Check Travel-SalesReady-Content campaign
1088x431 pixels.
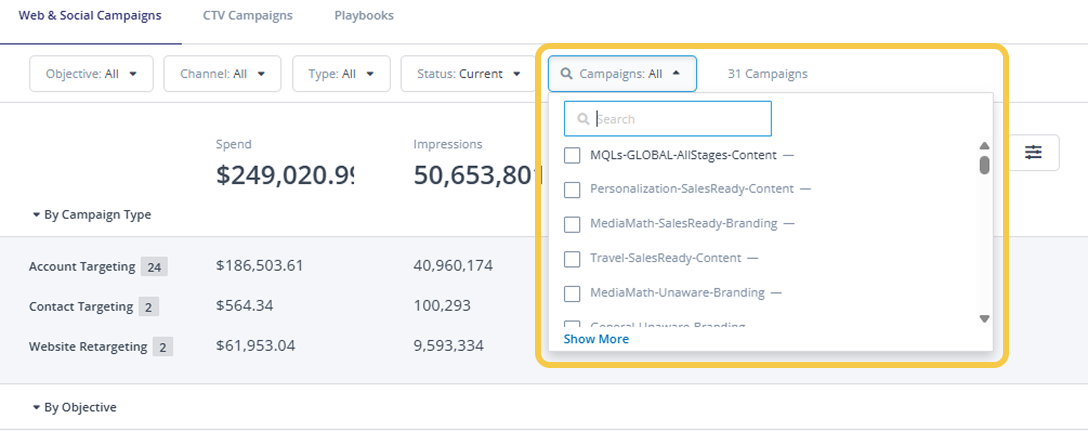coord(572,259)
